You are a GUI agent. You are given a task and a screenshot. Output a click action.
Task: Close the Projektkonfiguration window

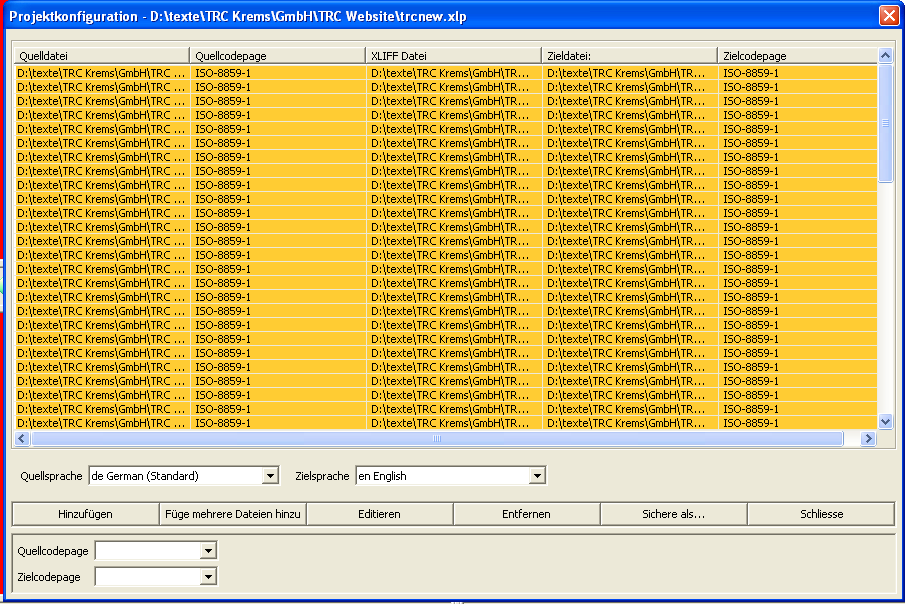[x=887, y=16]
